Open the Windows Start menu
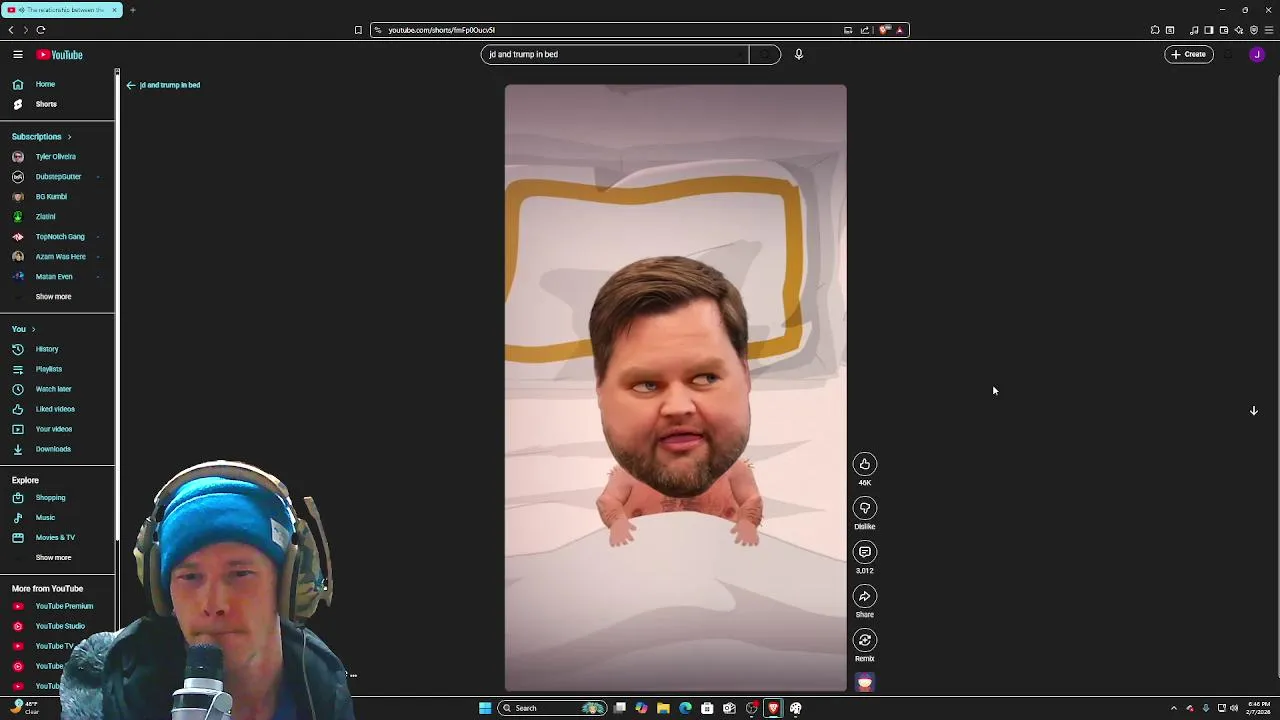Screen dimensions: 1280x720 pyautogui.click(x=485, y=708)
